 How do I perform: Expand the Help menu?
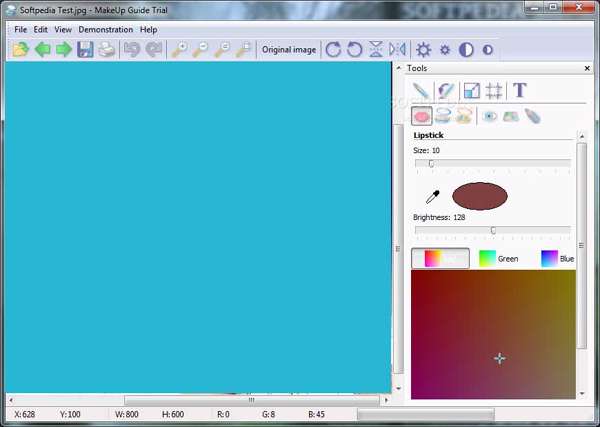click(148, 30)
